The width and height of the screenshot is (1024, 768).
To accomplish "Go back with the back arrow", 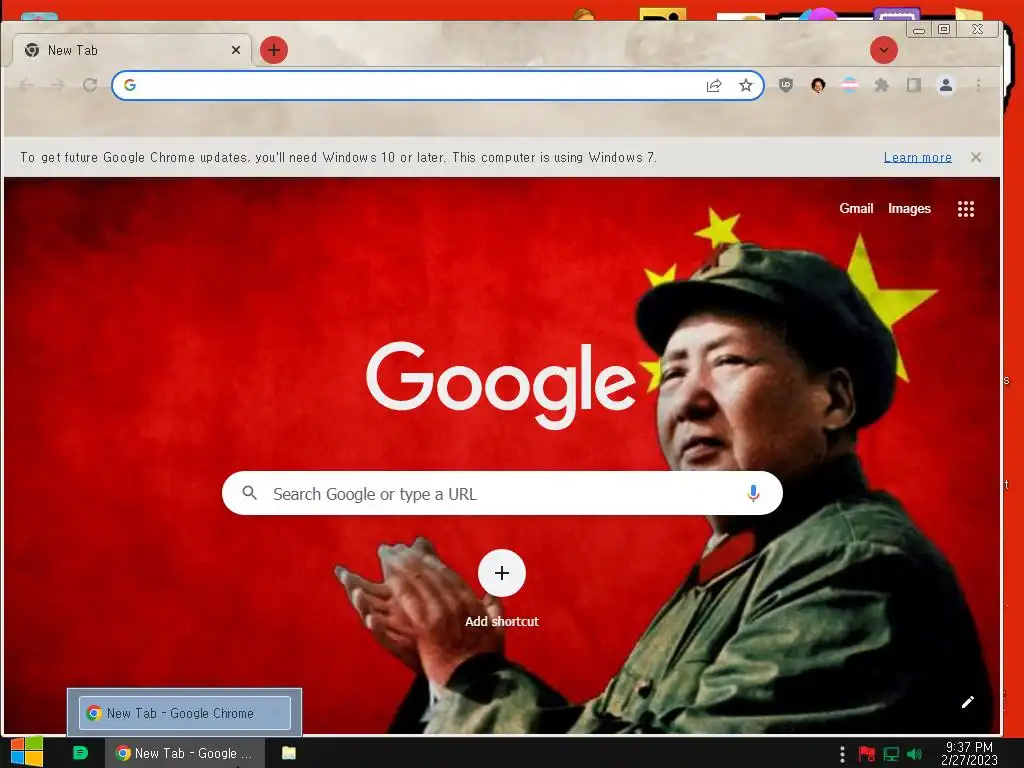I will point(26,85).
